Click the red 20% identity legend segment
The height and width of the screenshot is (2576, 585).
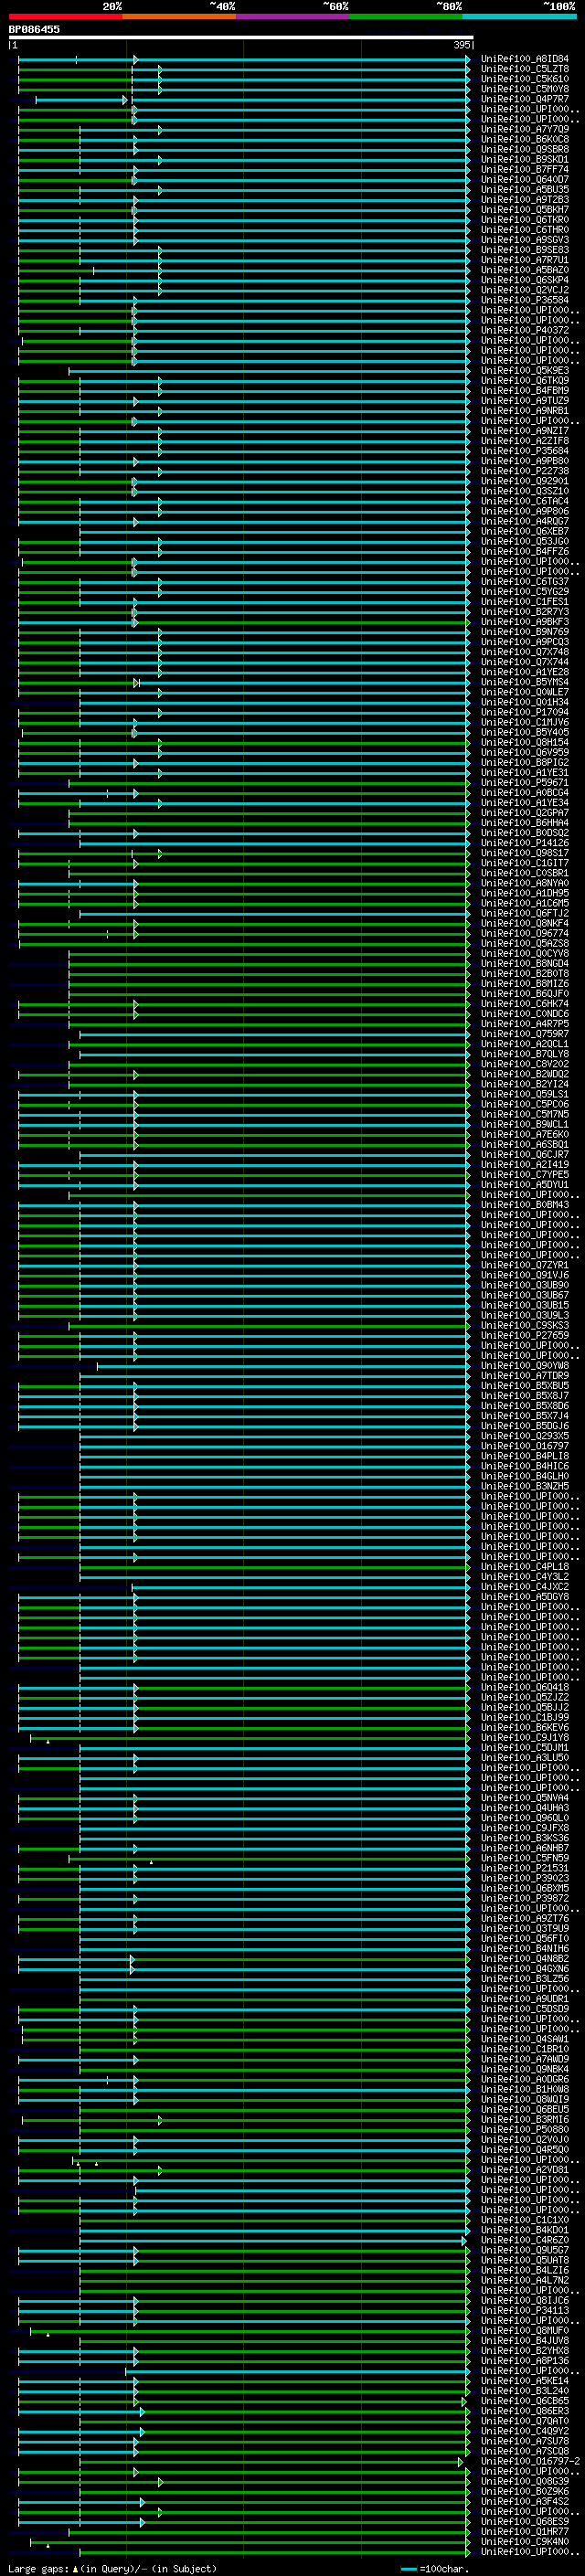[66, 16]
